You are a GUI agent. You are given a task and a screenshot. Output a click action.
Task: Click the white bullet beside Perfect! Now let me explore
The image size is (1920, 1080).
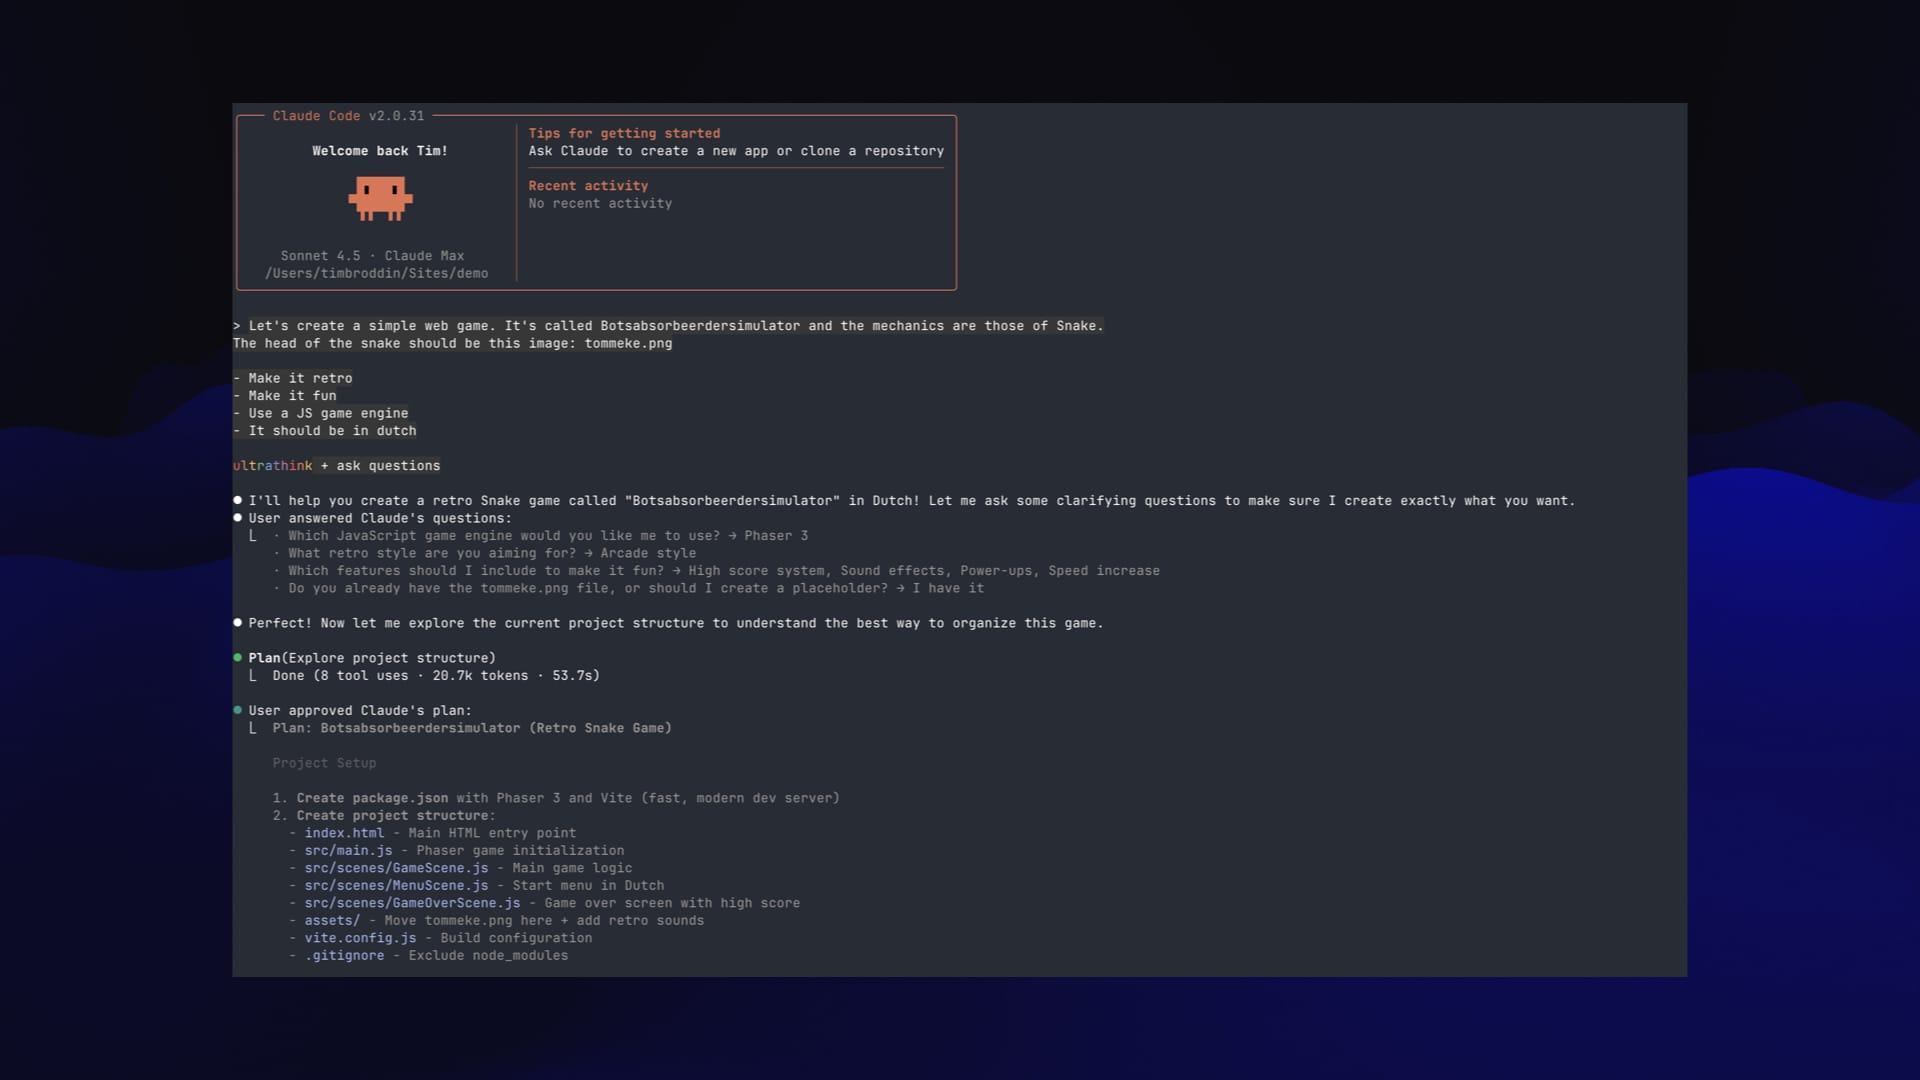[x=238, y=622]
